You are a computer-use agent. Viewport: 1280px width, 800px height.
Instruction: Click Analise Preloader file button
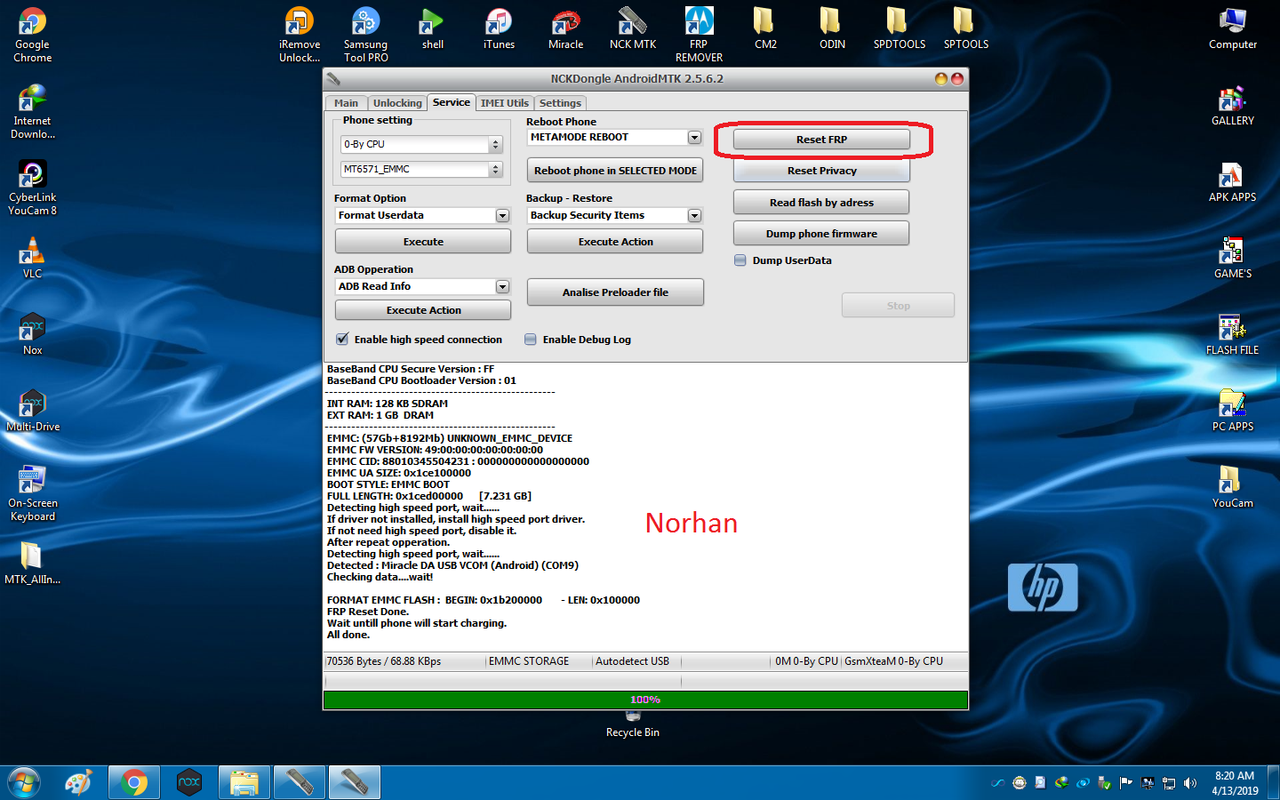[x=615, y=292]
